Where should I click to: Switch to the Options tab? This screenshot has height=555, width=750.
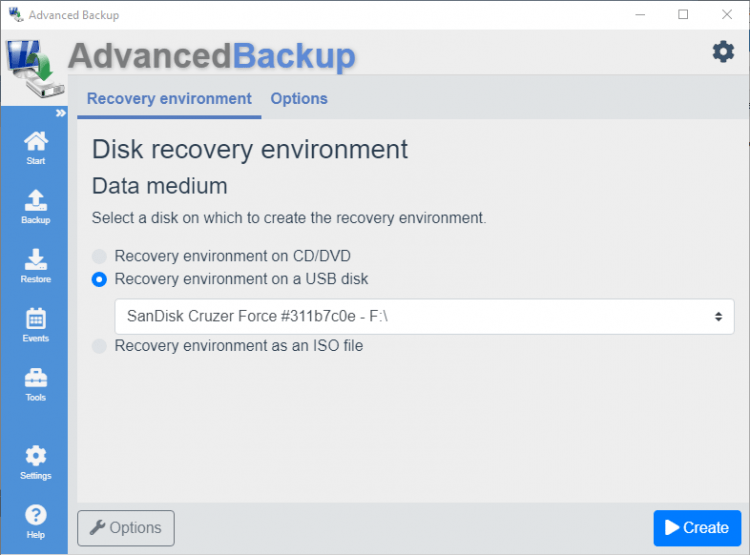tap(299, 99)
